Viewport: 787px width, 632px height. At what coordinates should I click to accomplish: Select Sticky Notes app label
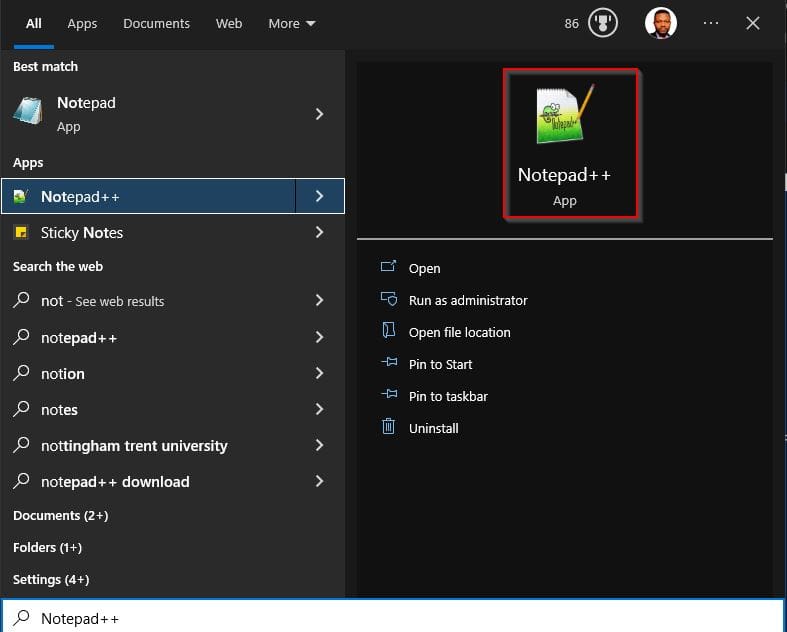[x=82, y=233]
